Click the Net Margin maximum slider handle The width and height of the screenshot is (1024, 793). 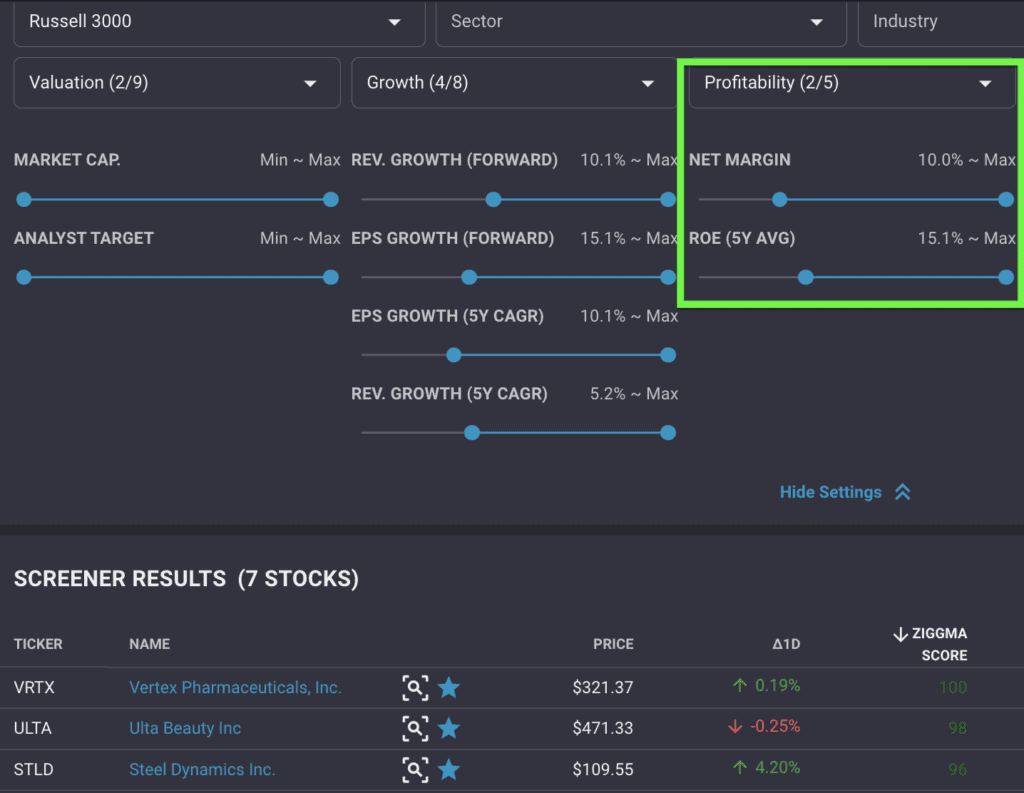pos(1006,199)
